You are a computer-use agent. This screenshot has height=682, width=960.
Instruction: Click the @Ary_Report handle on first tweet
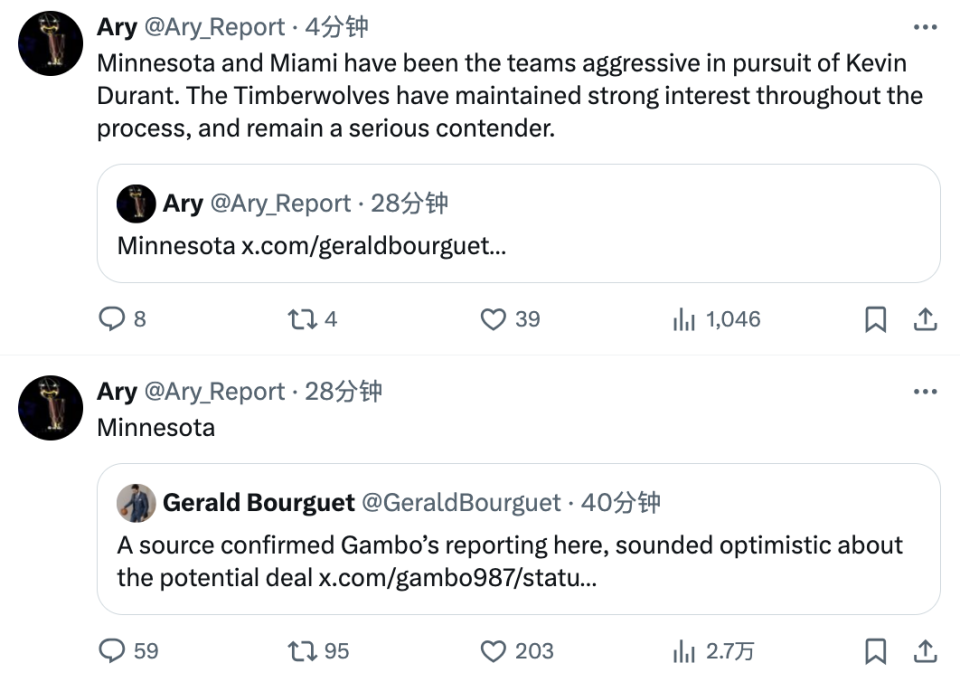(x=214, y=27)
